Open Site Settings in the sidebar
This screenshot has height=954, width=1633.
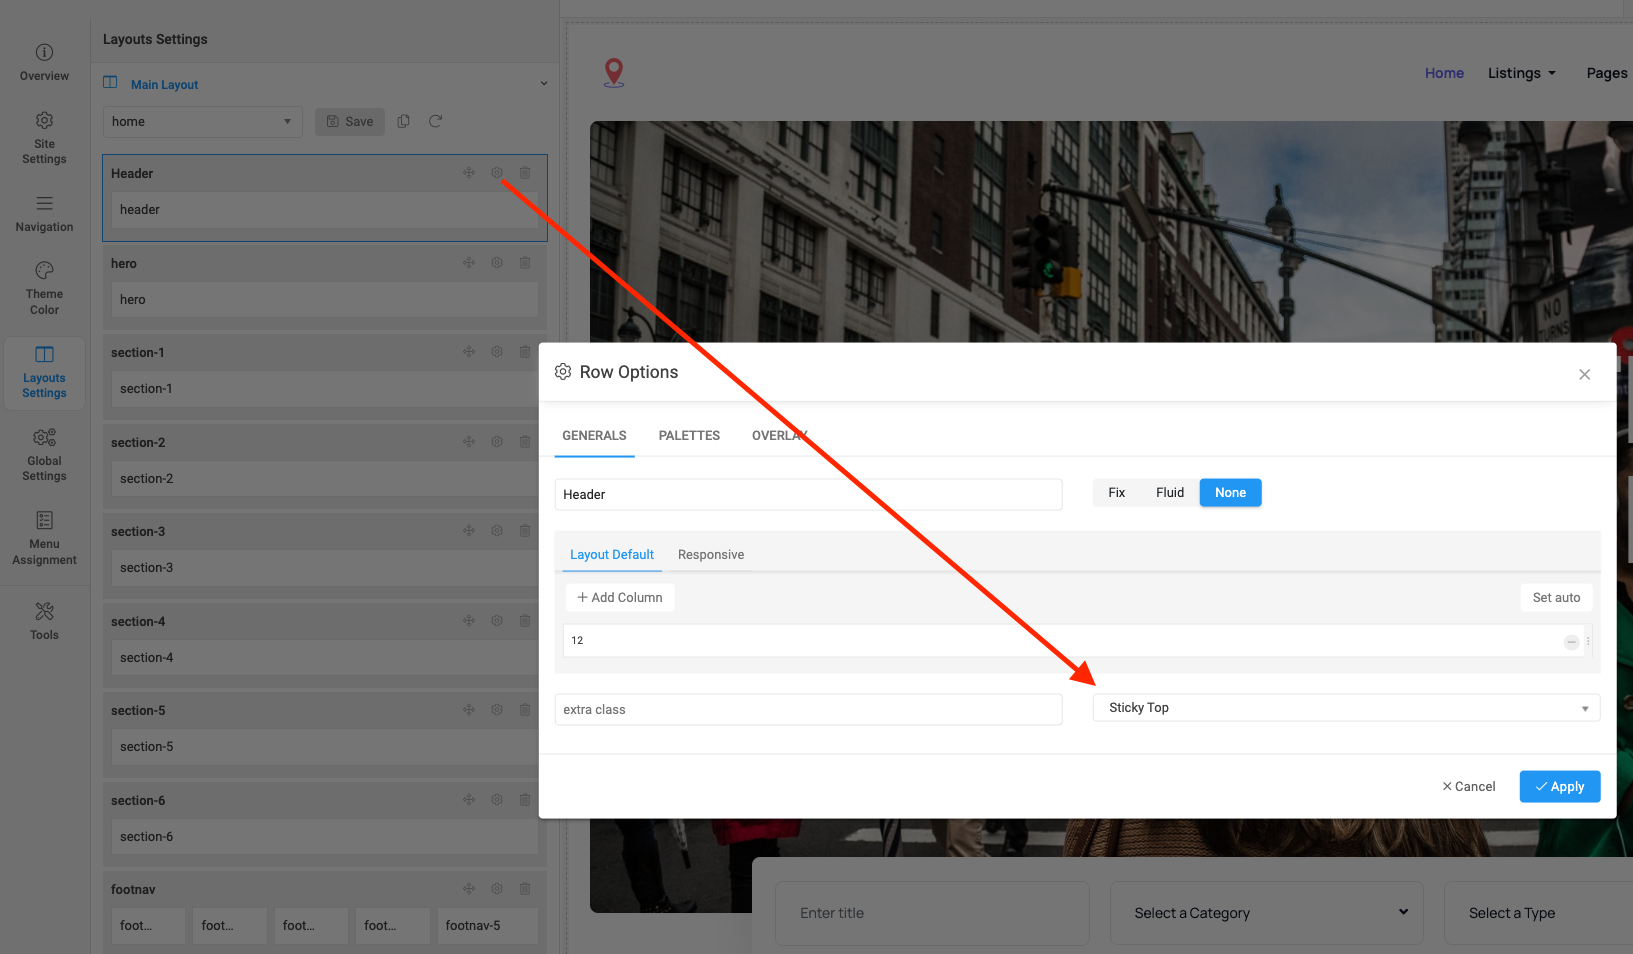[44, 137]
